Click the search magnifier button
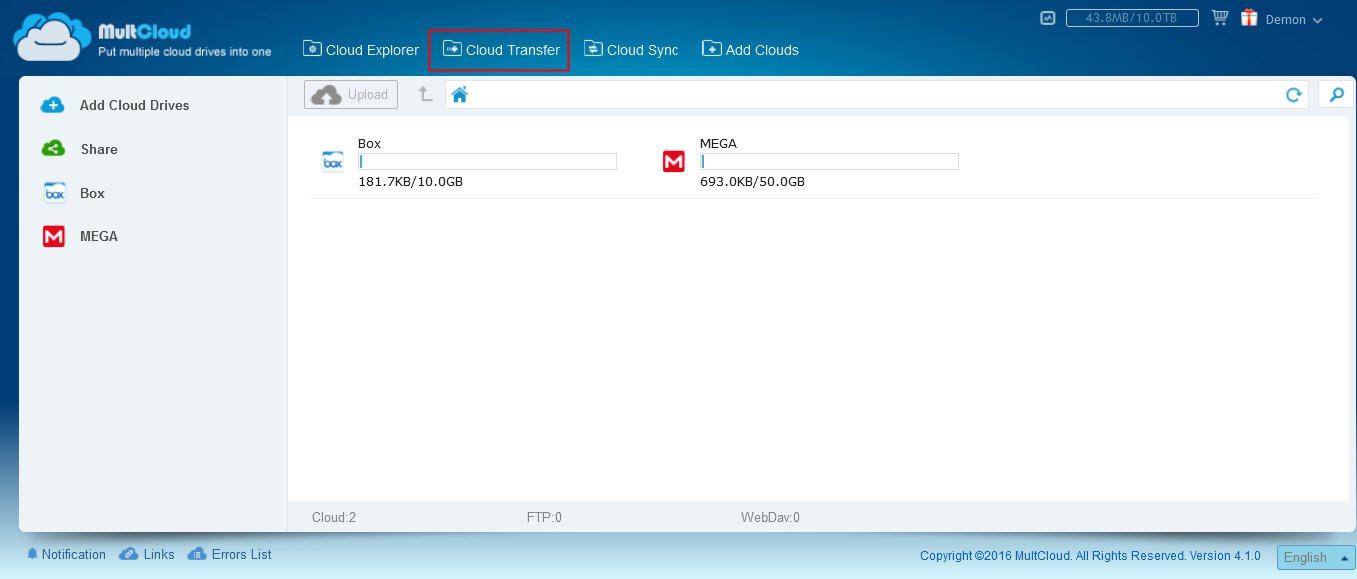The image size is (1357, 579). coord(1335,95)
